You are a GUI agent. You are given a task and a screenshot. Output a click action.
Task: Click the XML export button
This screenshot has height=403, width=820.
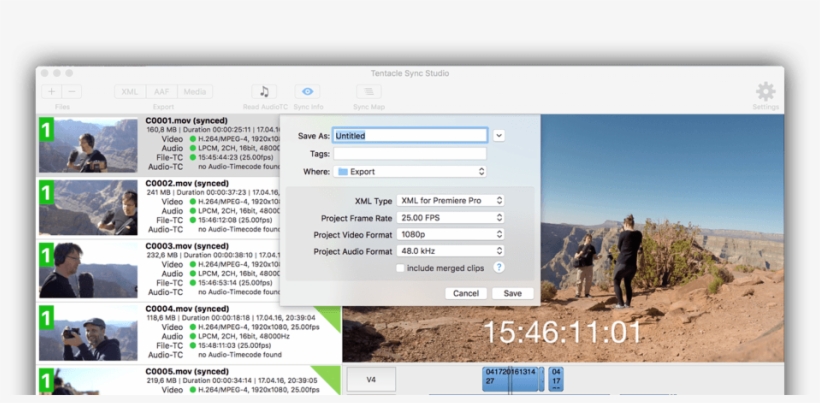click(x=130, y=91)
